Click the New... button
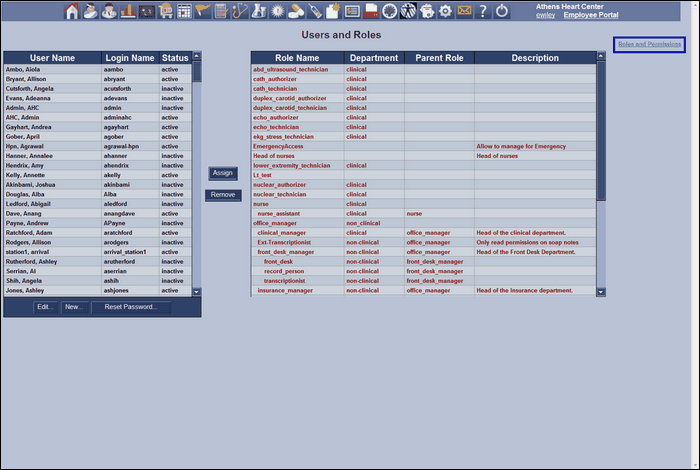The image size is (700, 470). coord(74,307)
